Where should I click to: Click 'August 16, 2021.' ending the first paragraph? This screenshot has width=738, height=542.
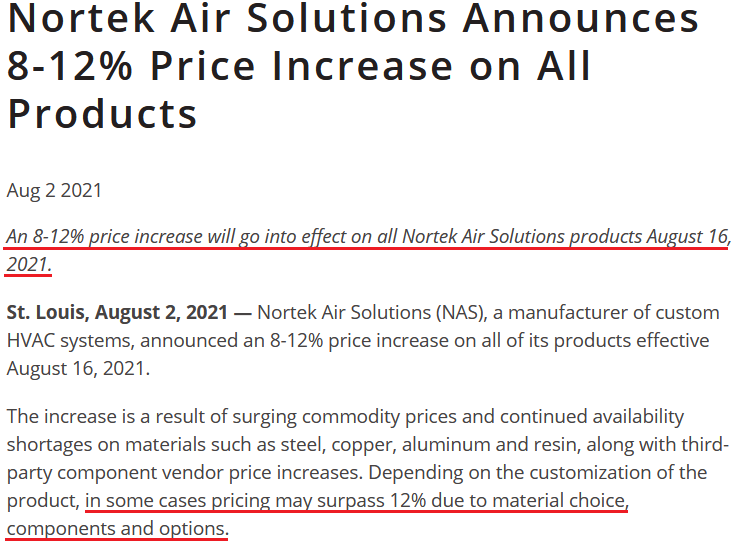coord(78,368)
